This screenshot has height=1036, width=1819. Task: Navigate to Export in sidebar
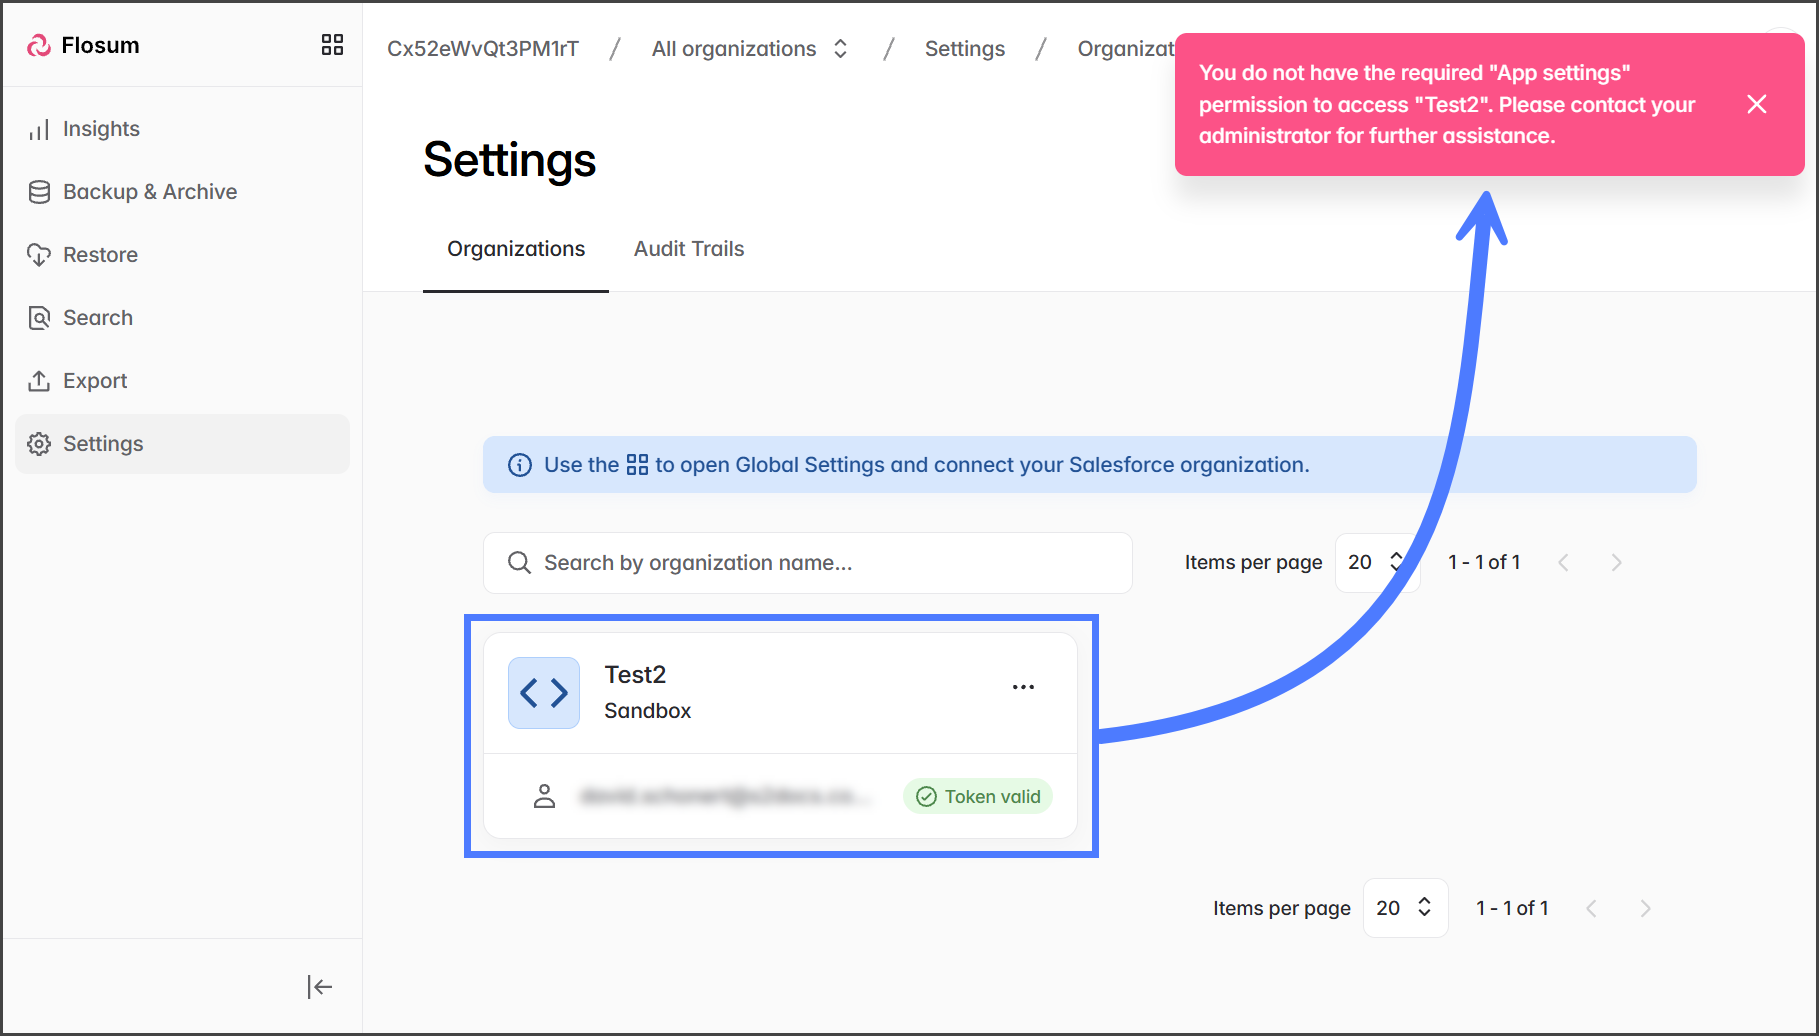(x=95, y=381)
